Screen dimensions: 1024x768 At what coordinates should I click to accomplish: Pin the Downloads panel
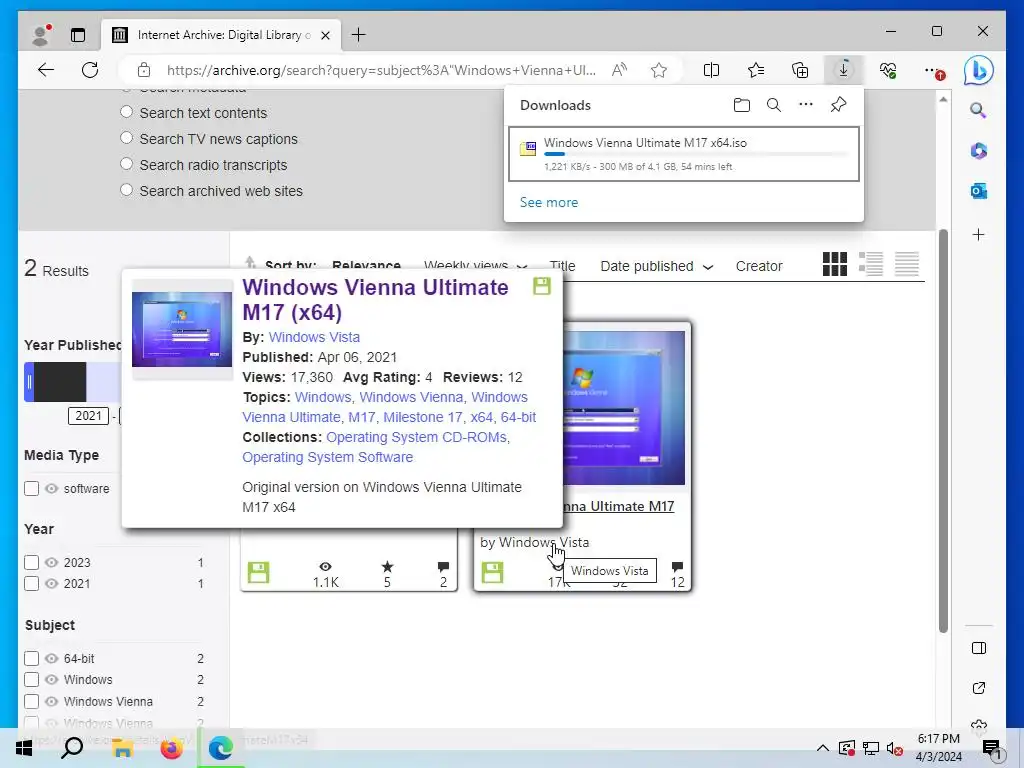click(839, 104)
